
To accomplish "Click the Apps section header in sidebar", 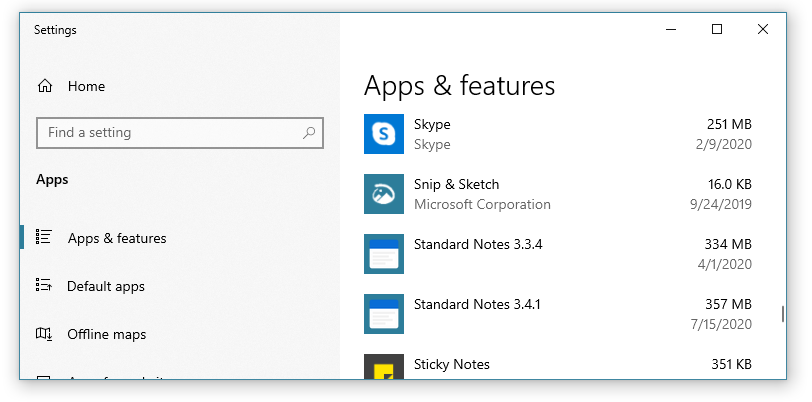I will [x=52, y=180].
